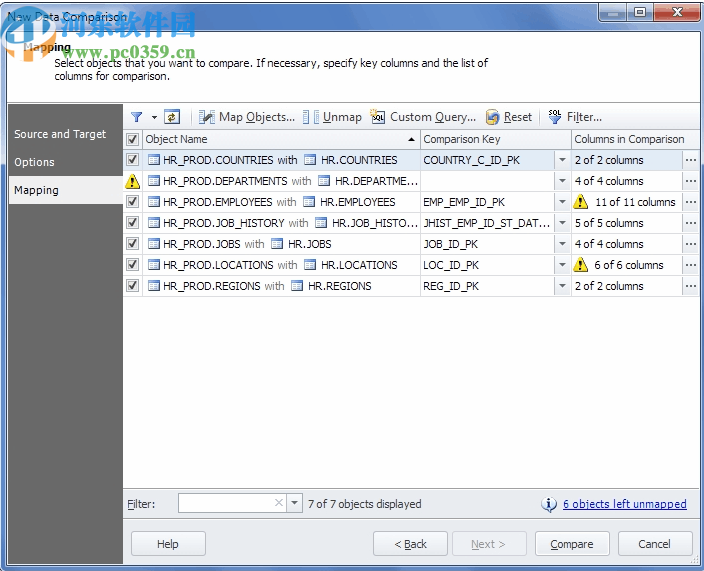Open the columns ellipsis for REGIONS row
Screen dimensions: 704x571
(691, 286)
